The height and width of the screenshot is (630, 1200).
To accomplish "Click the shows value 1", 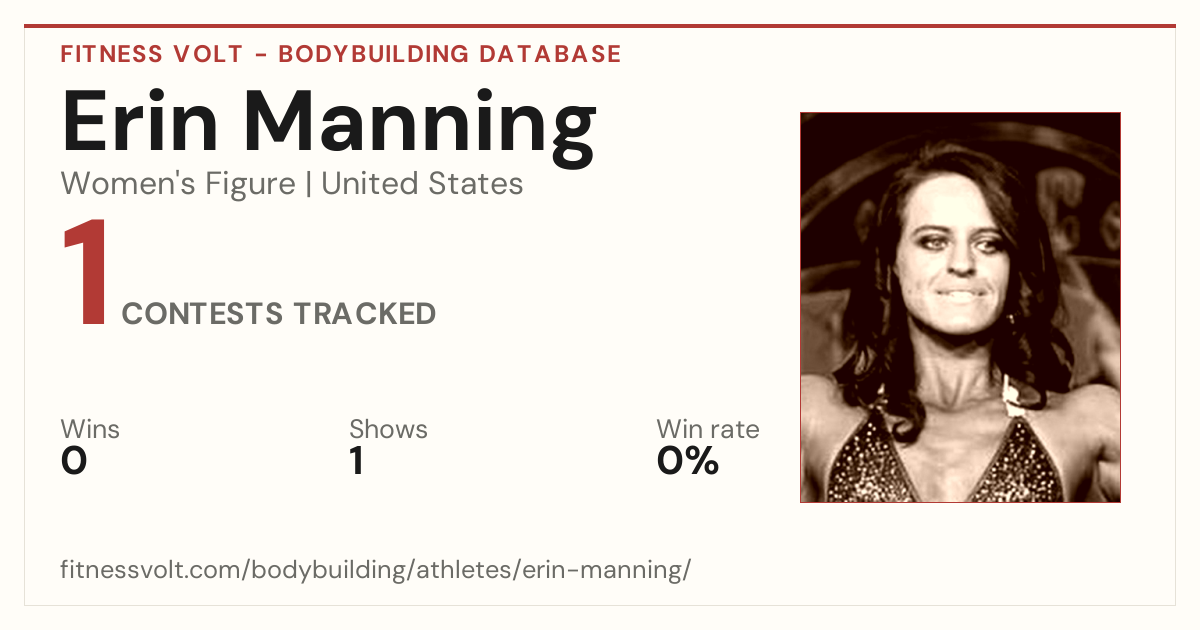I will tap(356, 461).
